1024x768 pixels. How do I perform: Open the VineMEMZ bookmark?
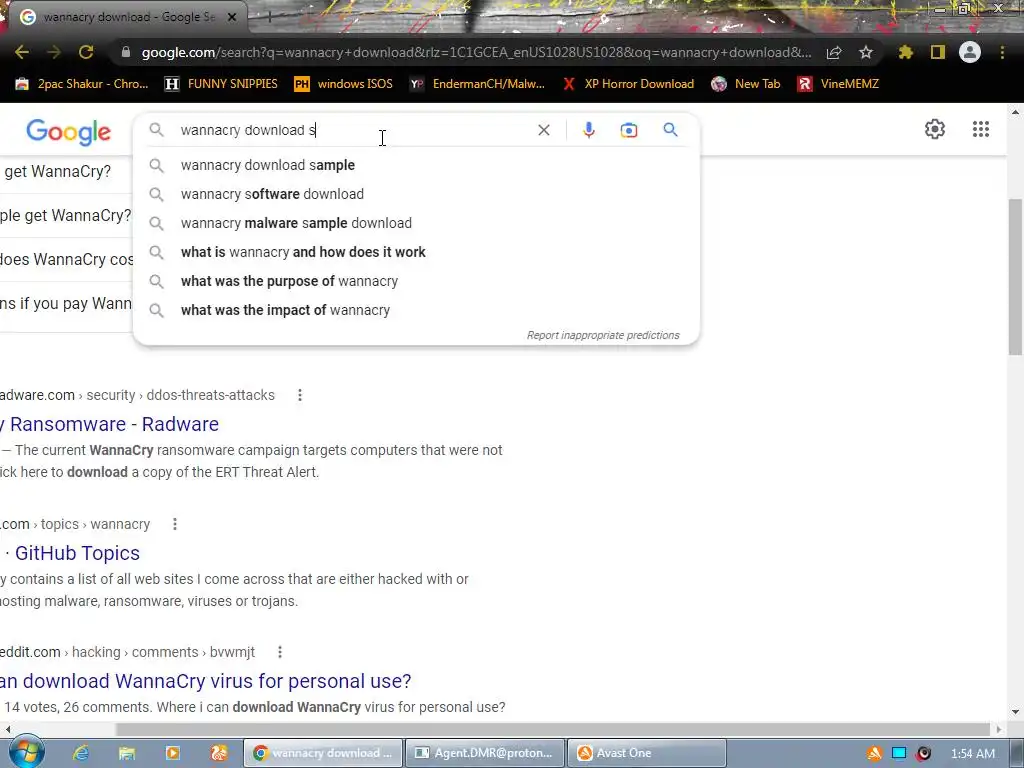pos(838,84)
